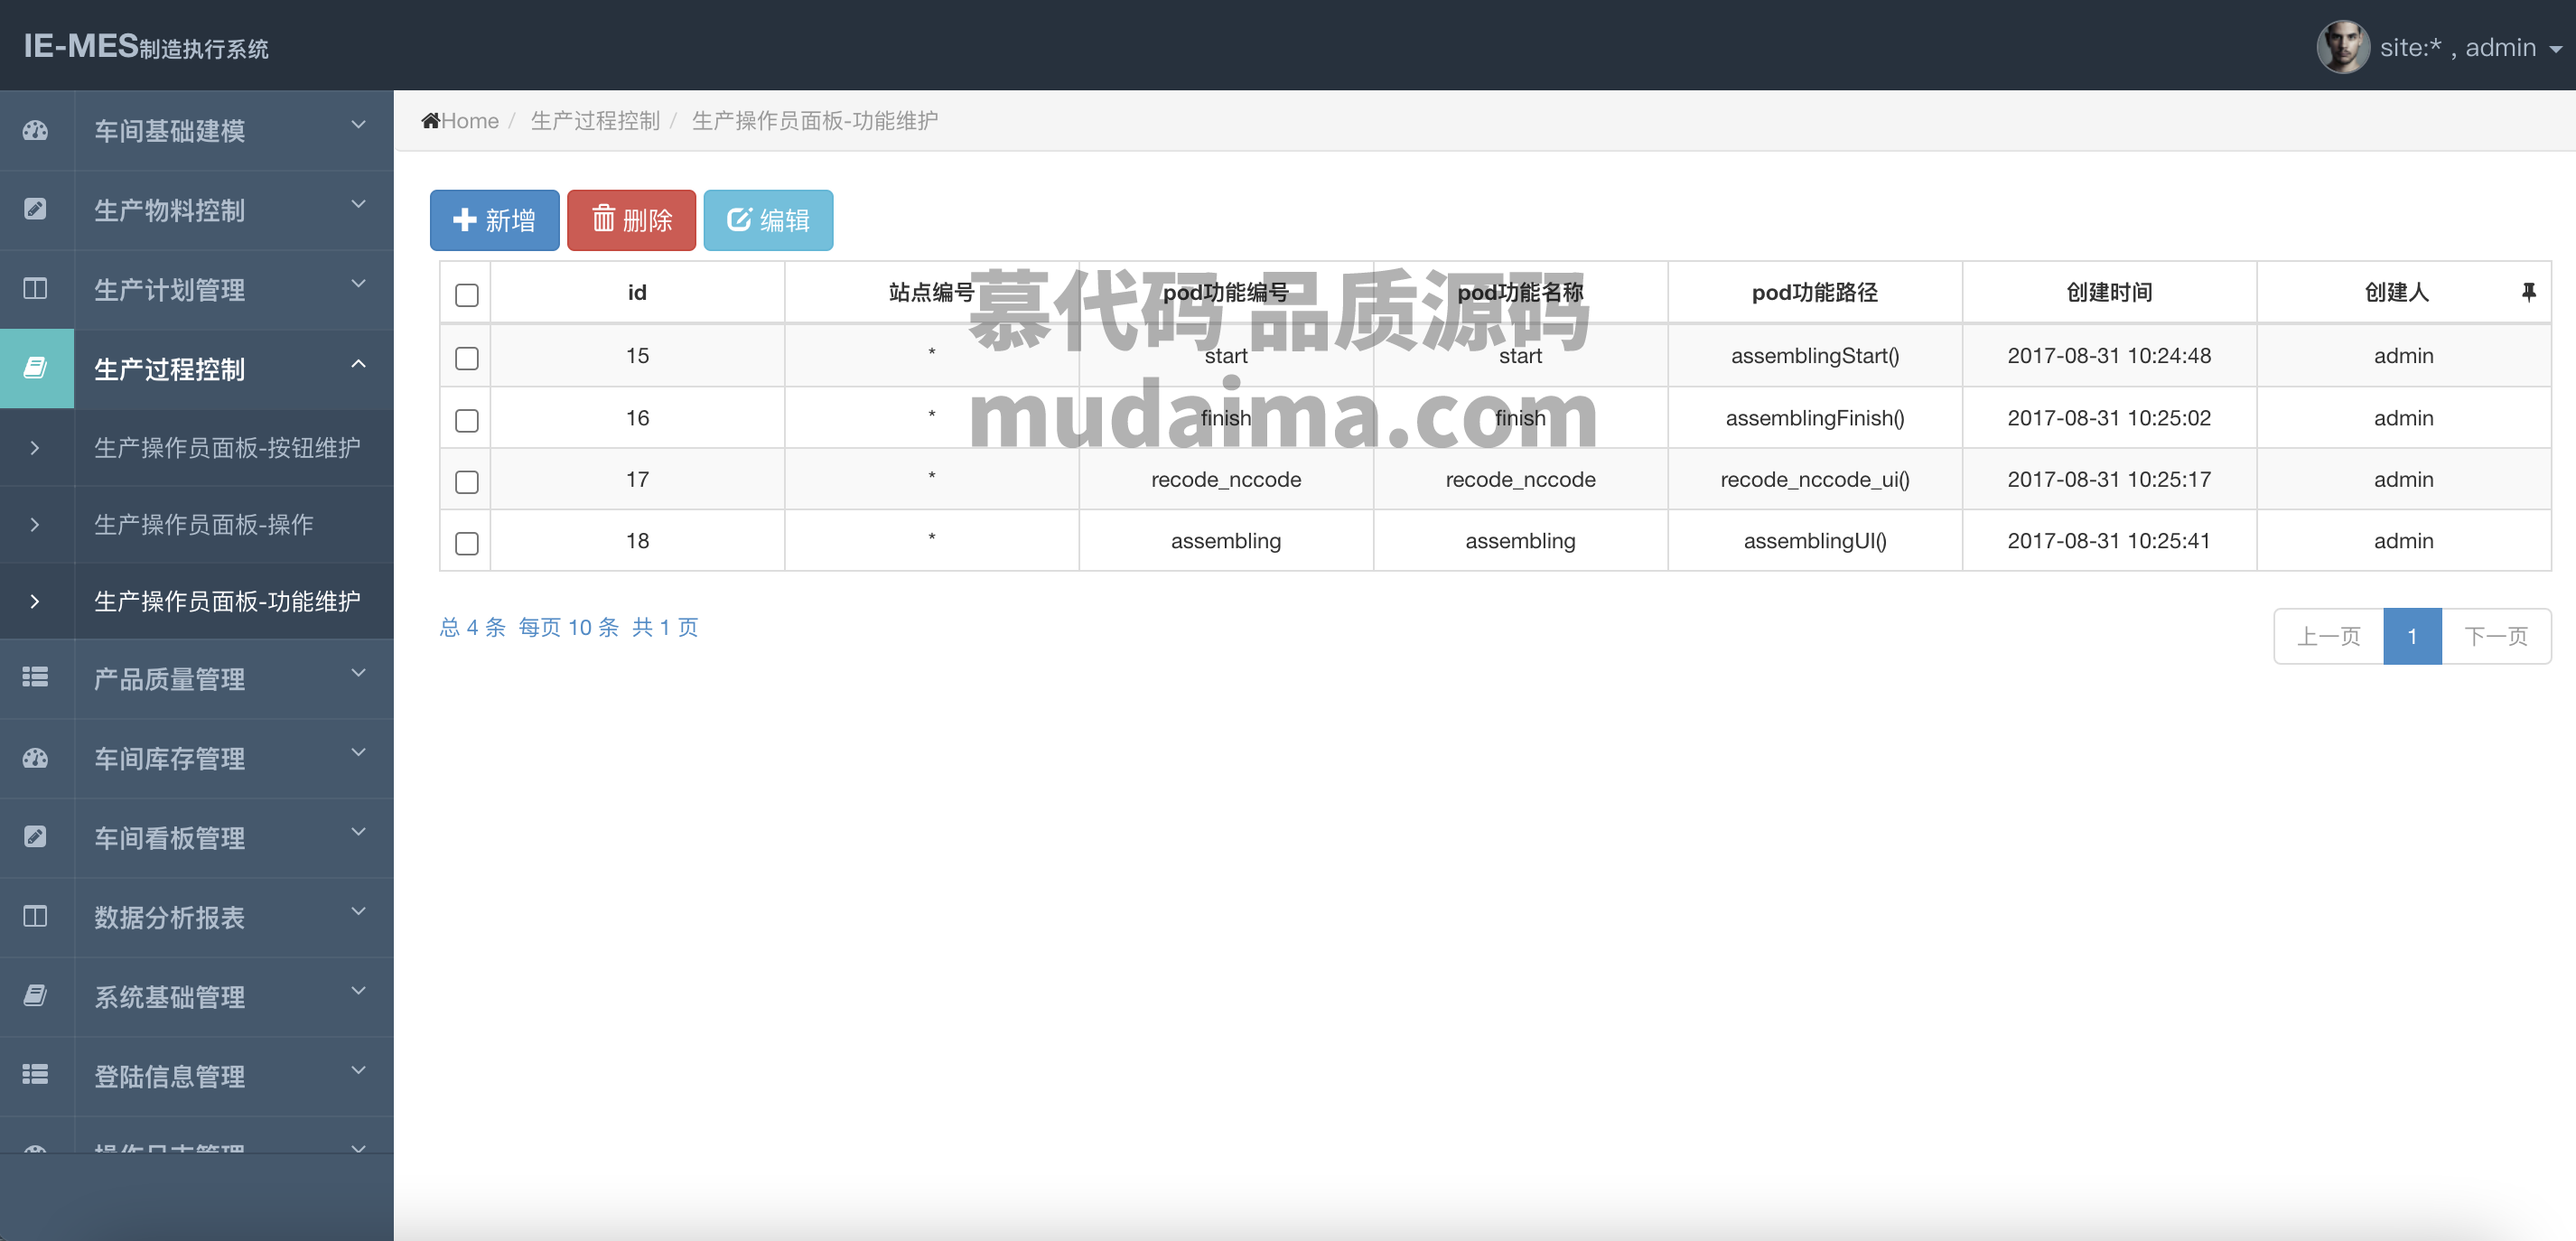Screen dimensions: 2576x1241
Task: Check the row with id 16
Action: click(x=467, y=420)
